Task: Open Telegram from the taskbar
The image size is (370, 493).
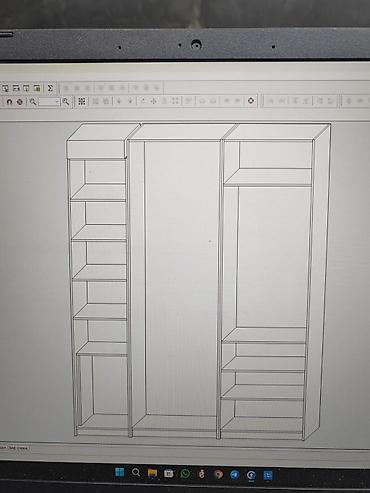Action: click(x=235, y=475)
